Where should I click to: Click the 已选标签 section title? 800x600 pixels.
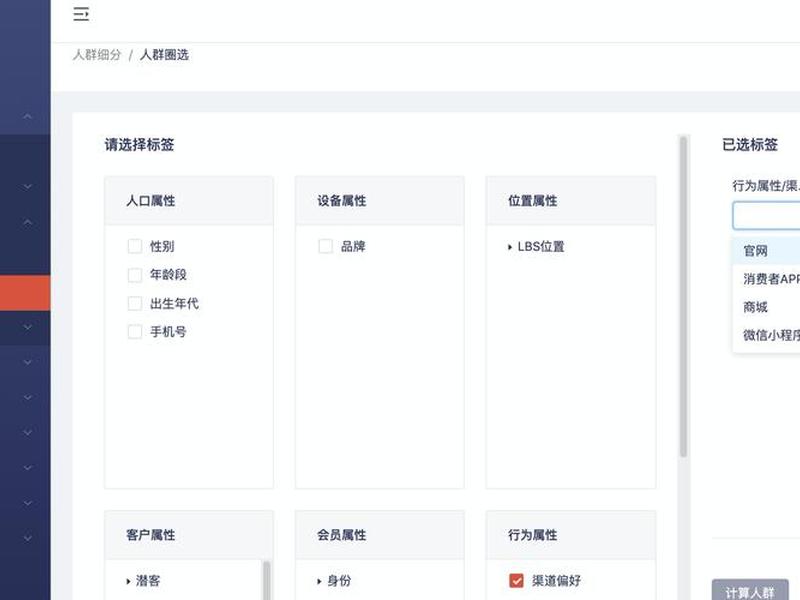[x=750, y=145]
